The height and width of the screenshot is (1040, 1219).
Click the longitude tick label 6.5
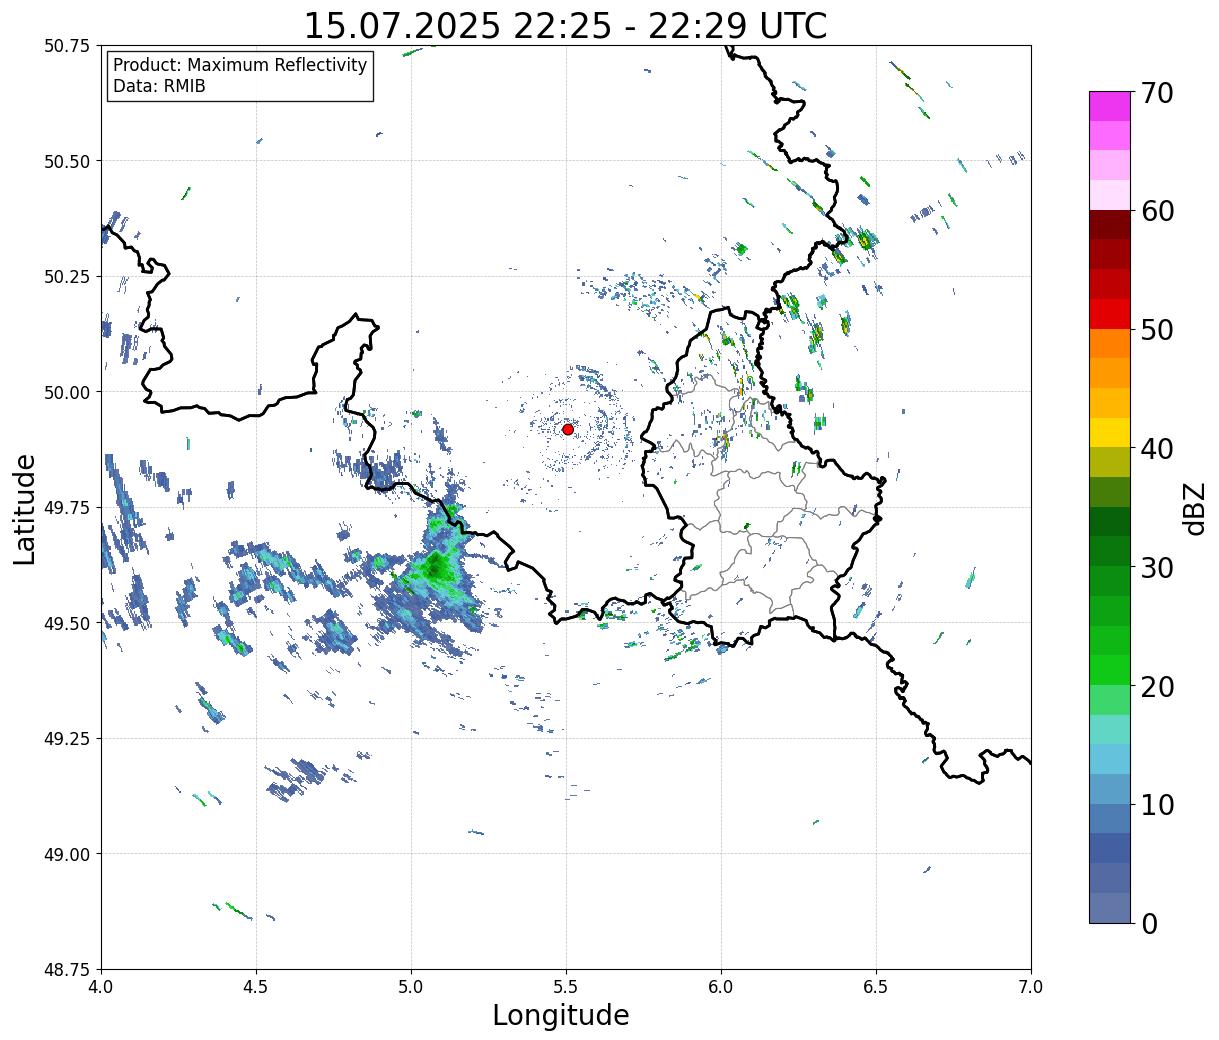876,986
